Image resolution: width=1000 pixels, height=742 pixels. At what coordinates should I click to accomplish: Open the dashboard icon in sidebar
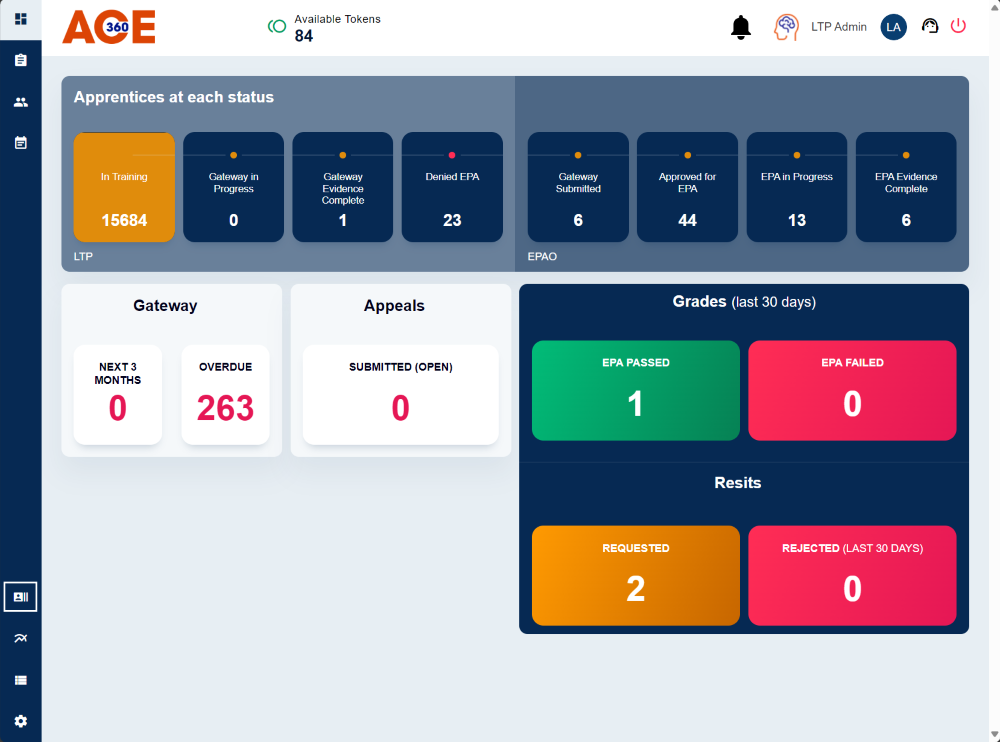20,19
